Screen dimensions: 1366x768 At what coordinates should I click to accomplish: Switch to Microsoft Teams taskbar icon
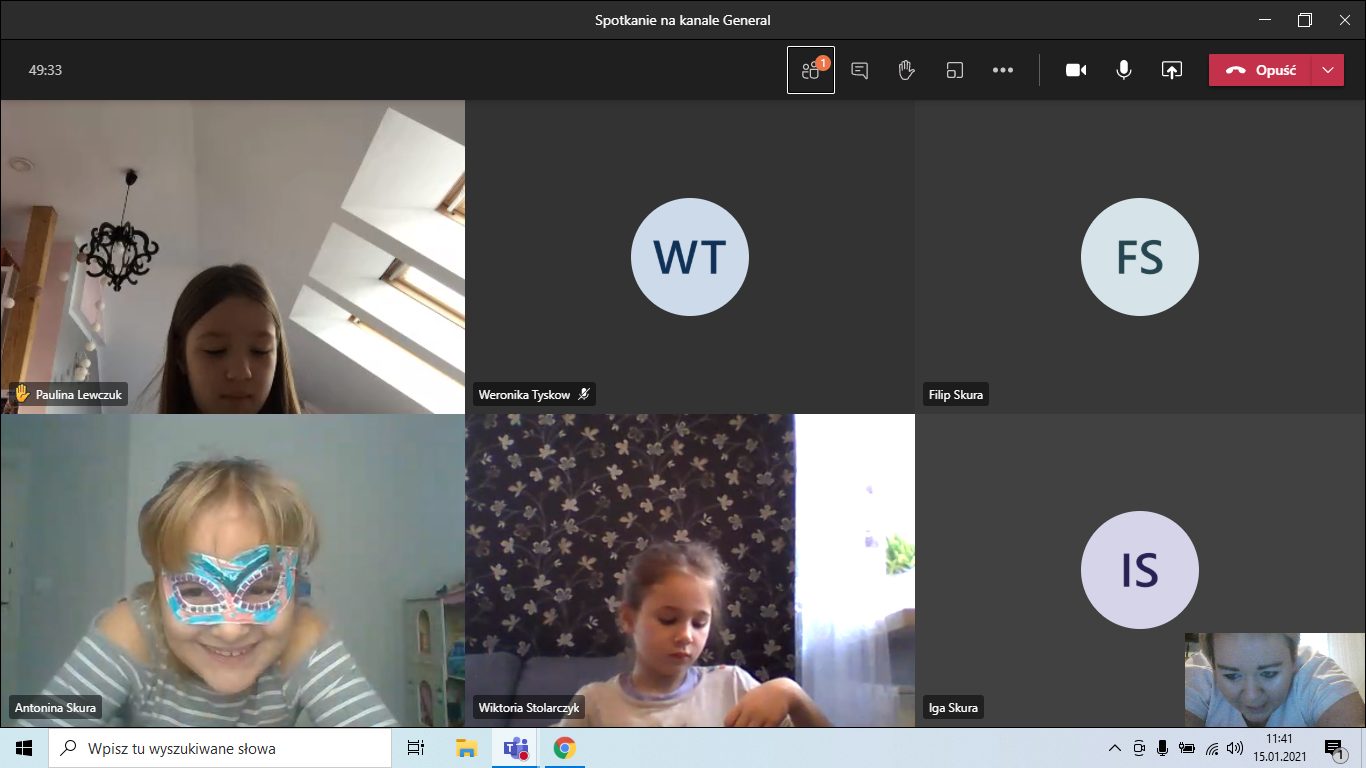(x=515, y=748)
